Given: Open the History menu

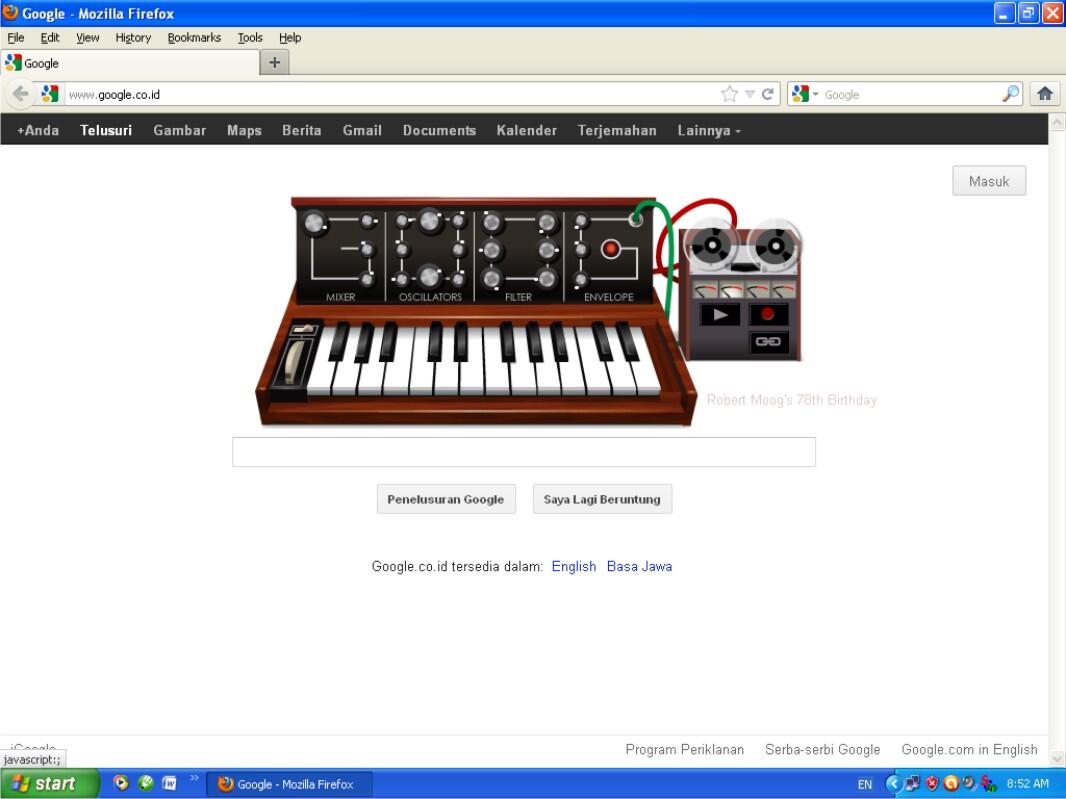Looking at the screenshot, I should 133,37.
